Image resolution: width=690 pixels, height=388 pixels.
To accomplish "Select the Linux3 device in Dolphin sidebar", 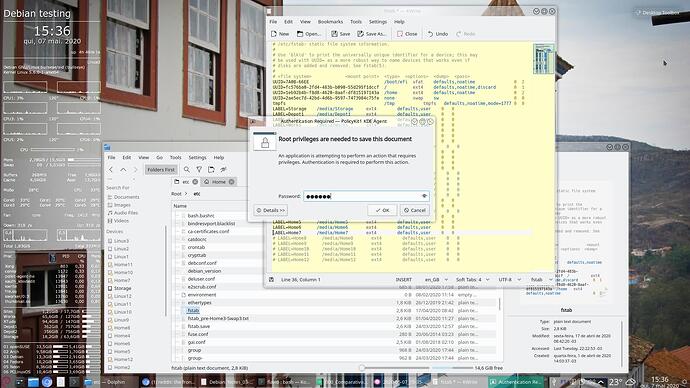I will pos(119,241).
